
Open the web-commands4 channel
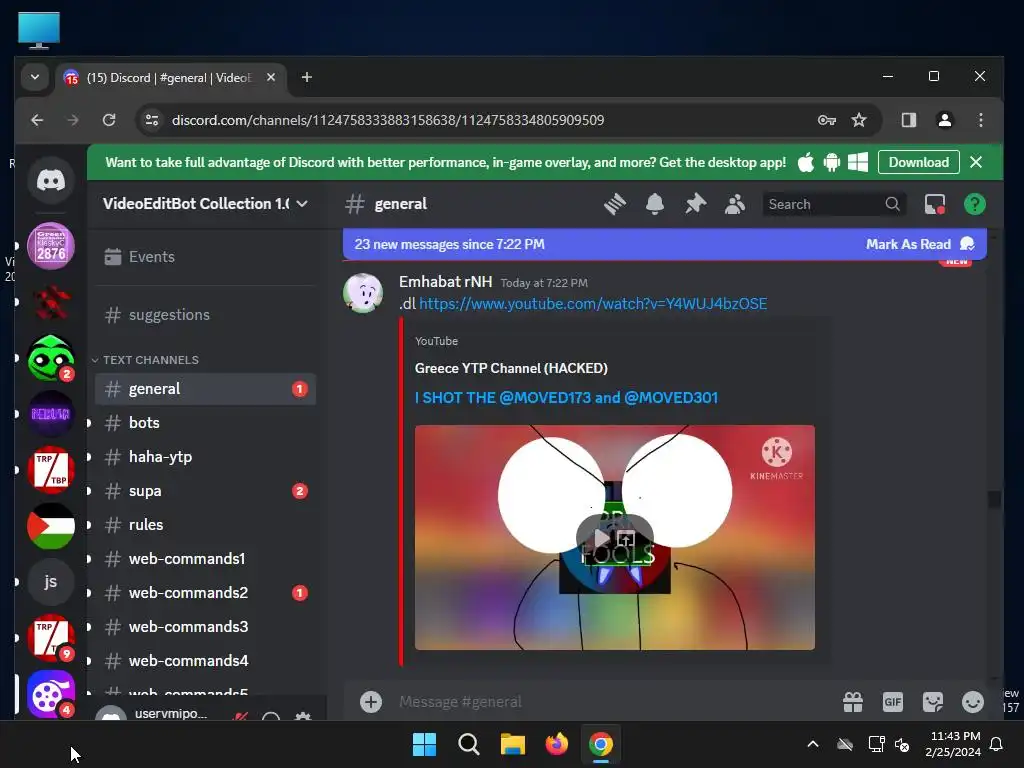tap(206, 661)
